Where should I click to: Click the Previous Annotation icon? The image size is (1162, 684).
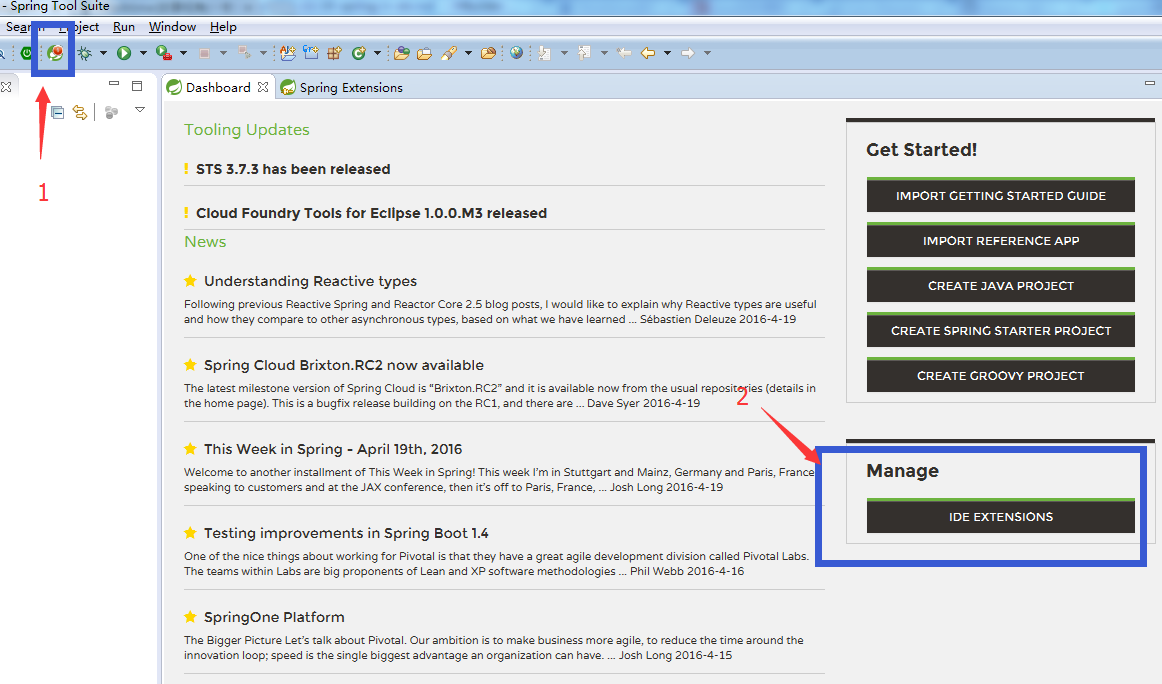click(584, 53)
